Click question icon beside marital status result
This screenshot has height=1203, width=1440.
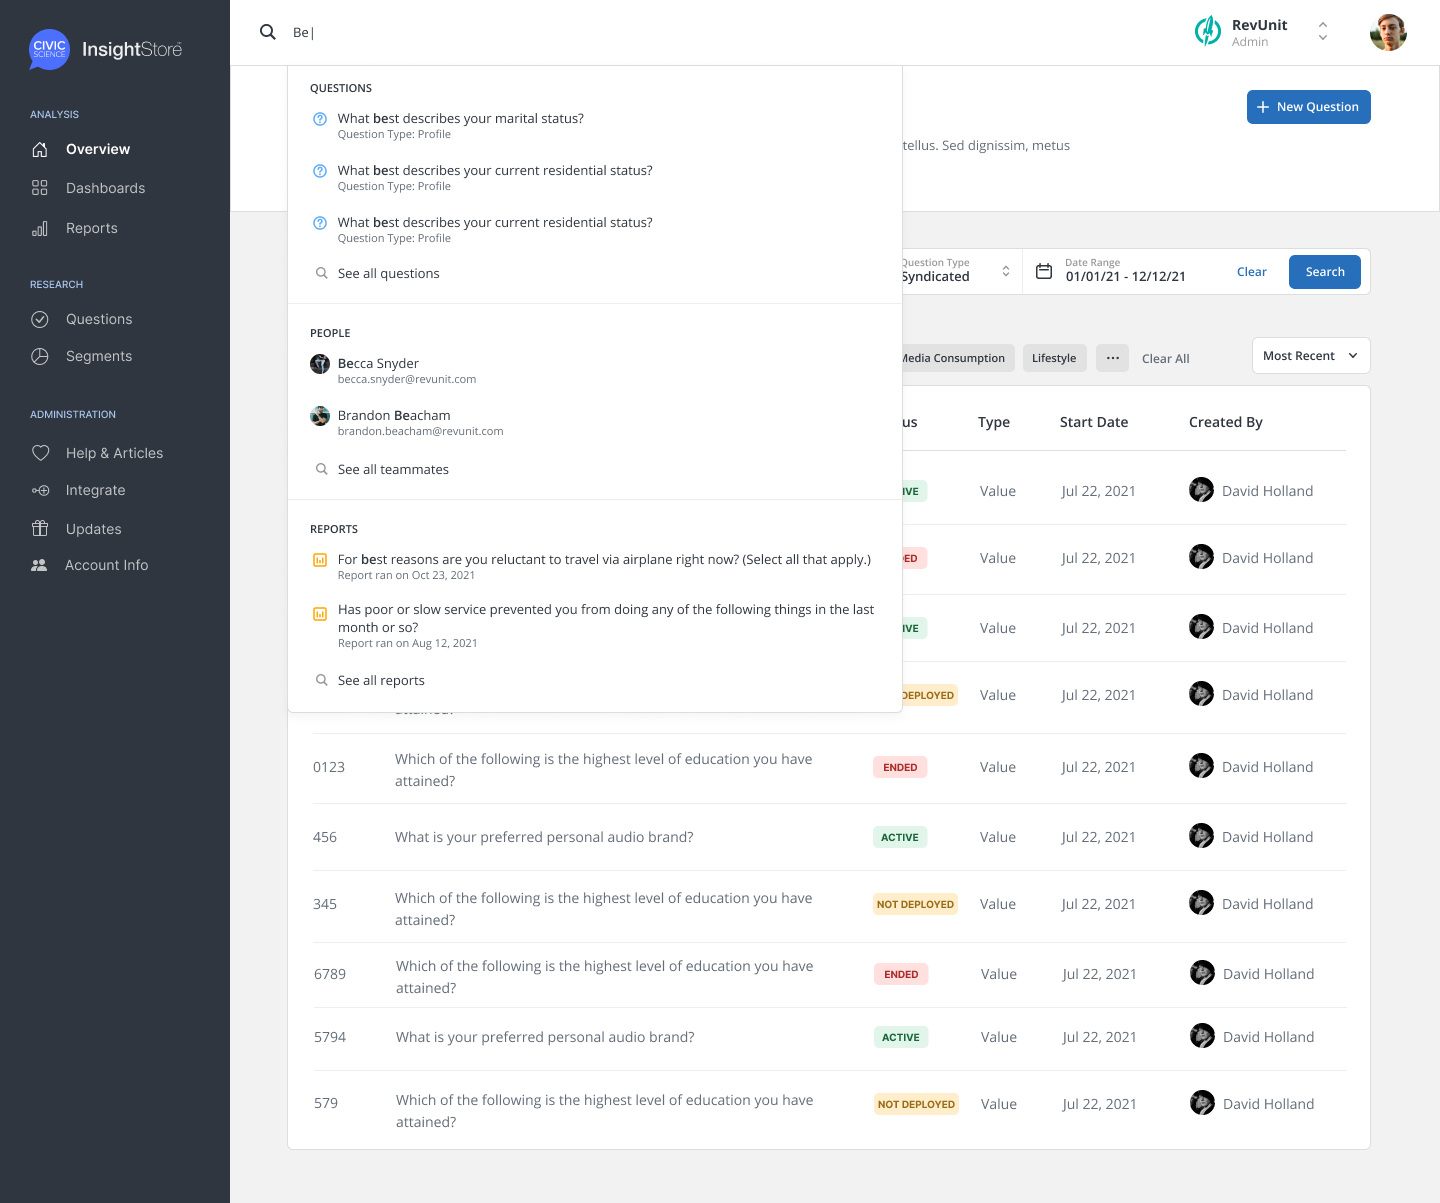click(320, 119)
